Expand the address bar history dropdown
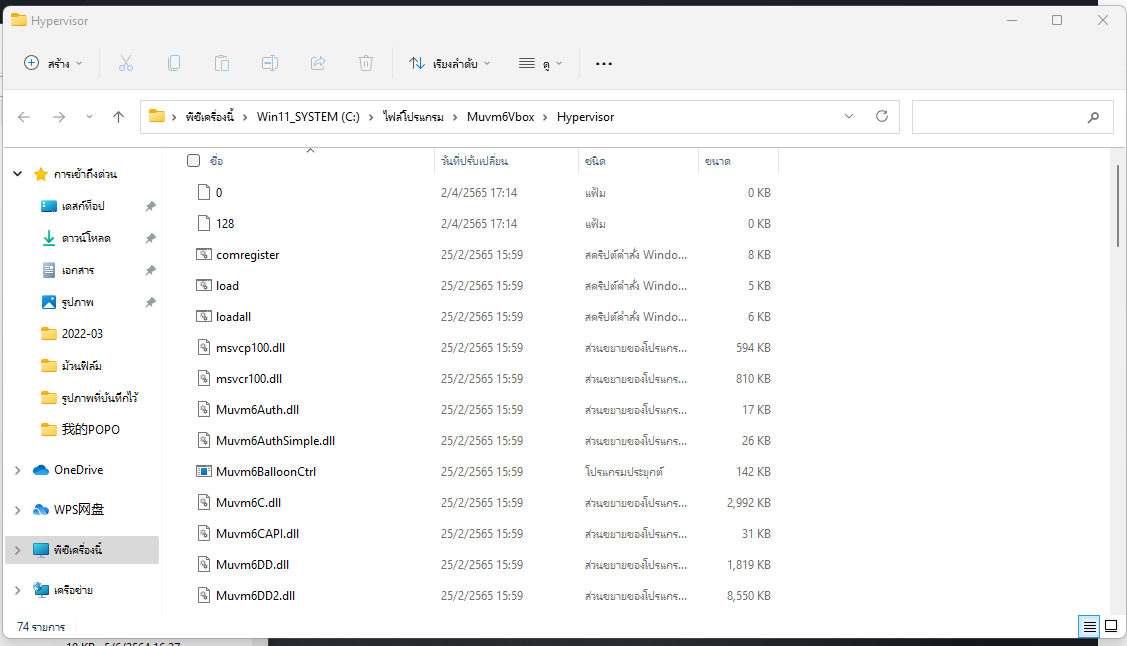 [x=849, y=116]
